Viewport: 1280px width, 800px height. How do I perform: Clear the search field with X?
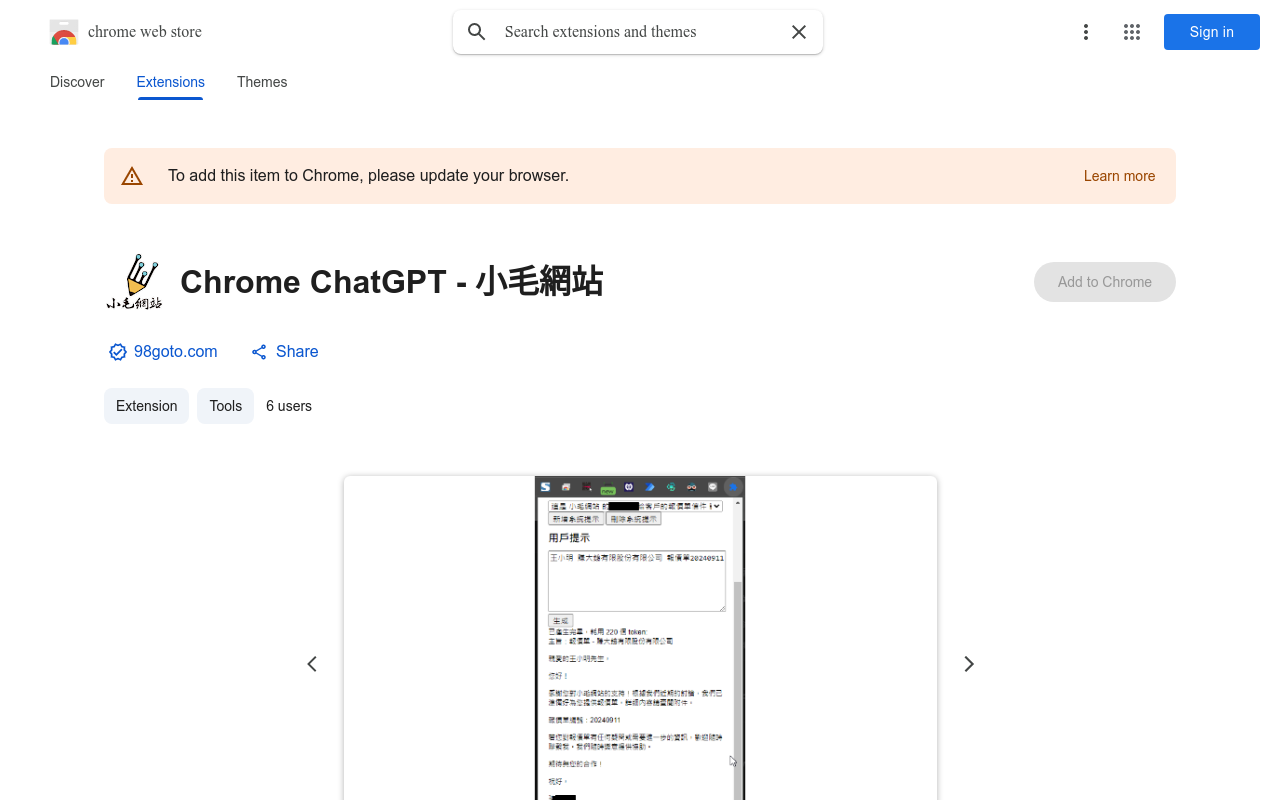(x=799, y=32)
